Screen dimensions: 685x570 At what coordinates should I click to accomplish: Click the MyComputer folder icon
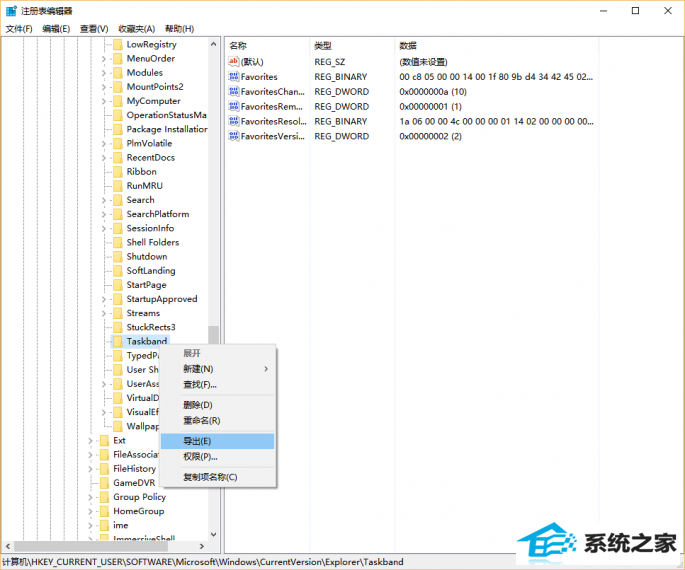coord(118,101)
